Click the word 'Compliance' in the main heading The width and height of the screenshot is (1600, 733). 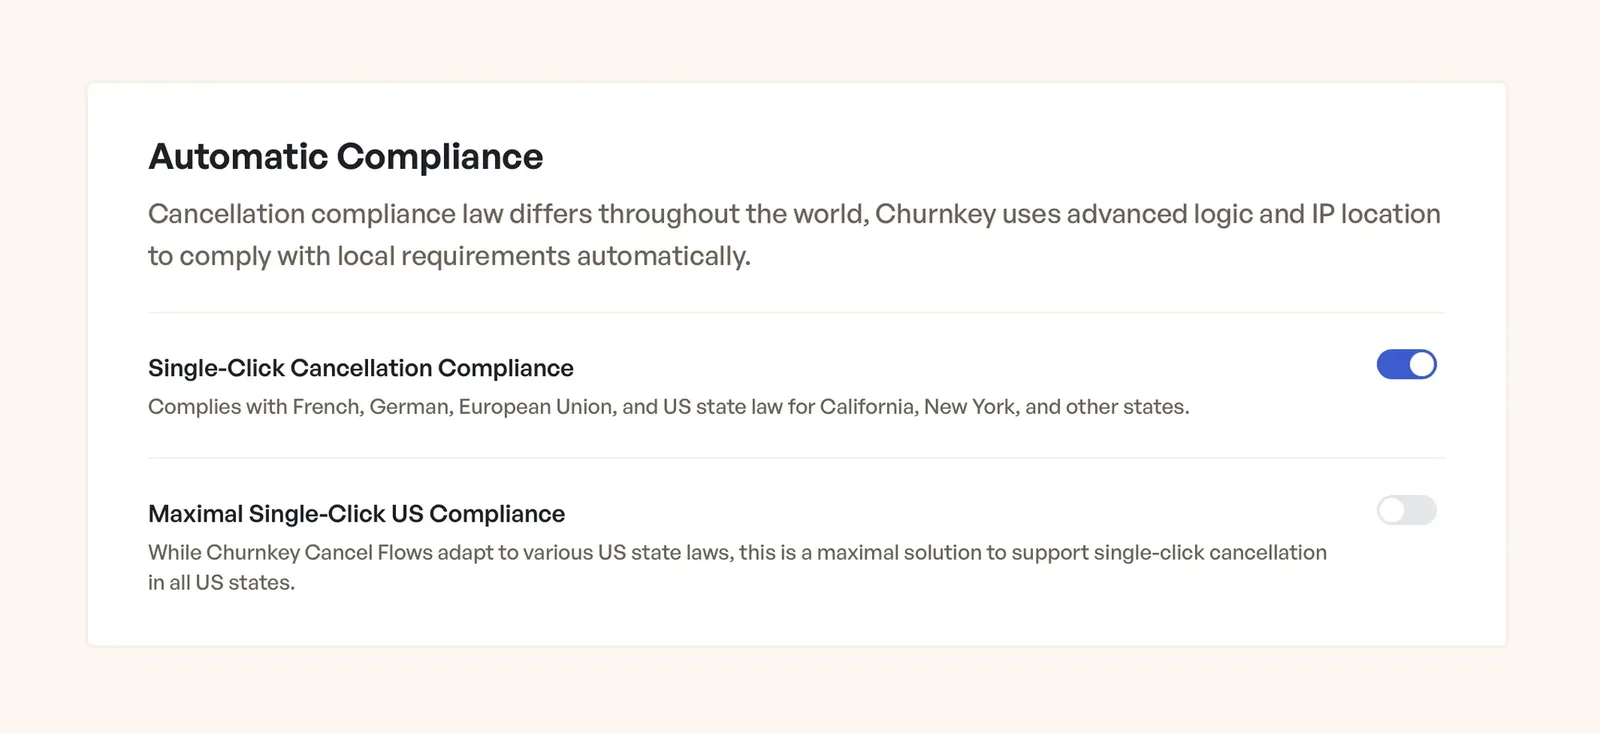(440, 157)
